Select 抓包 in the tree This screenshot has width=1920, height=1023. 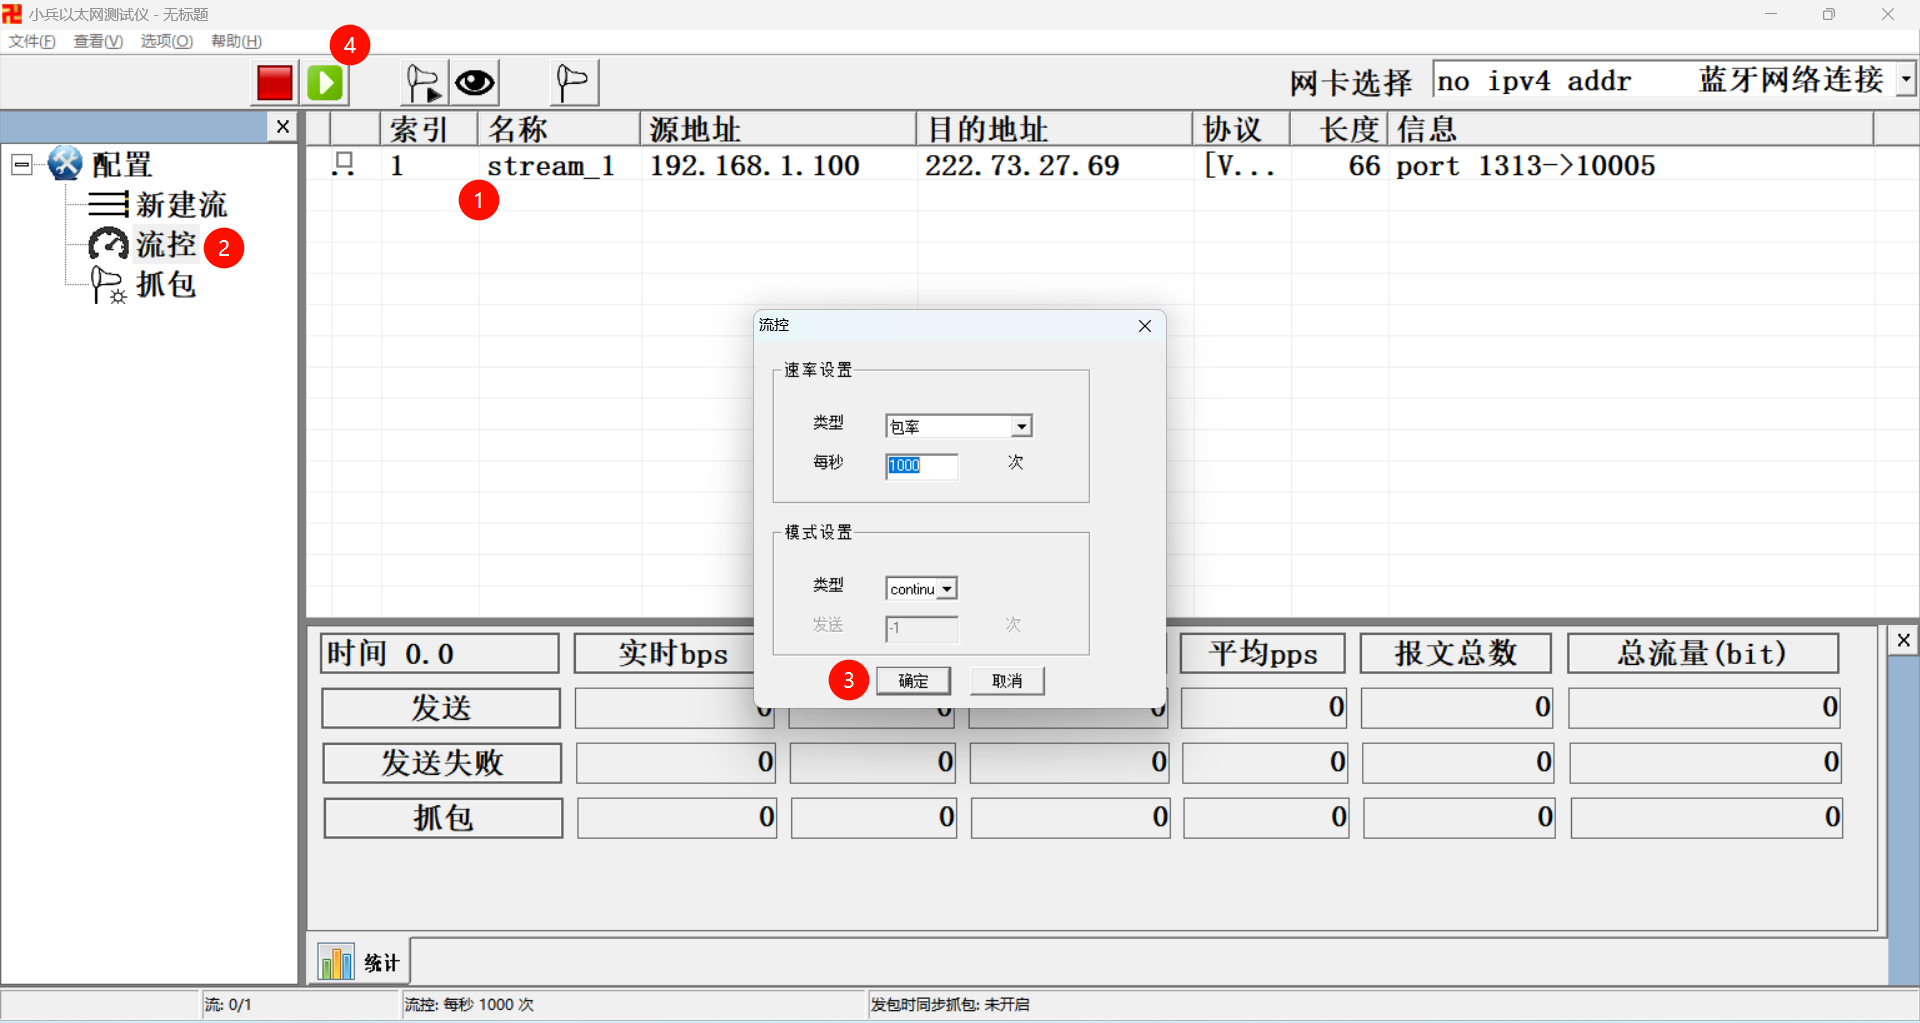click(166, 285)
